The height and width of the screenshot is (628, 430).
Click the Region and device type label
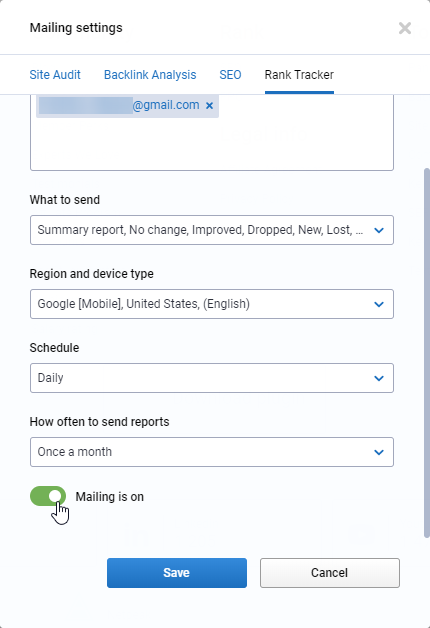[92, 274]
